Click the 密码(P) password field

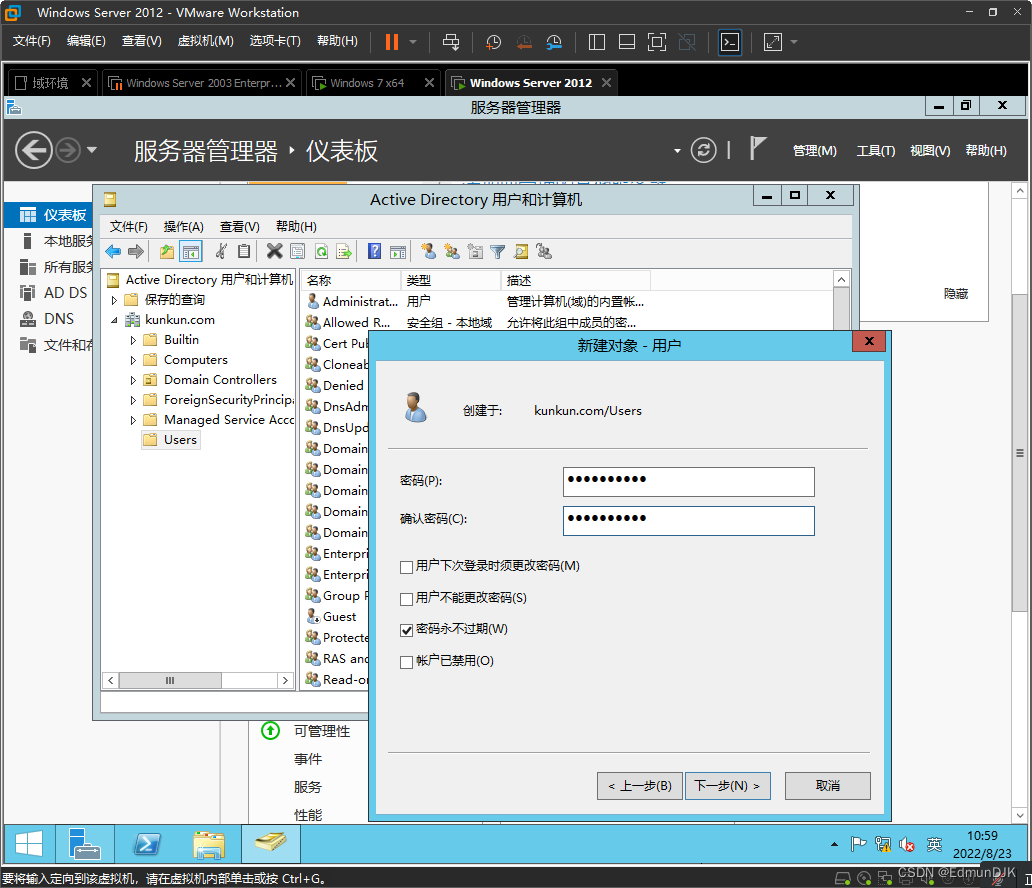pos(688,482)
